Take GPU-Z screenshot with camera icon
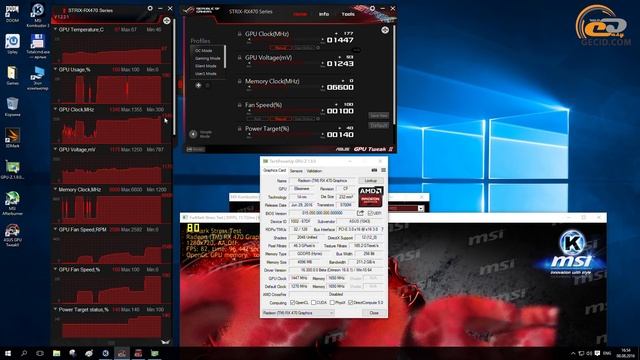640x360 pixels. (x=374, y=170)
